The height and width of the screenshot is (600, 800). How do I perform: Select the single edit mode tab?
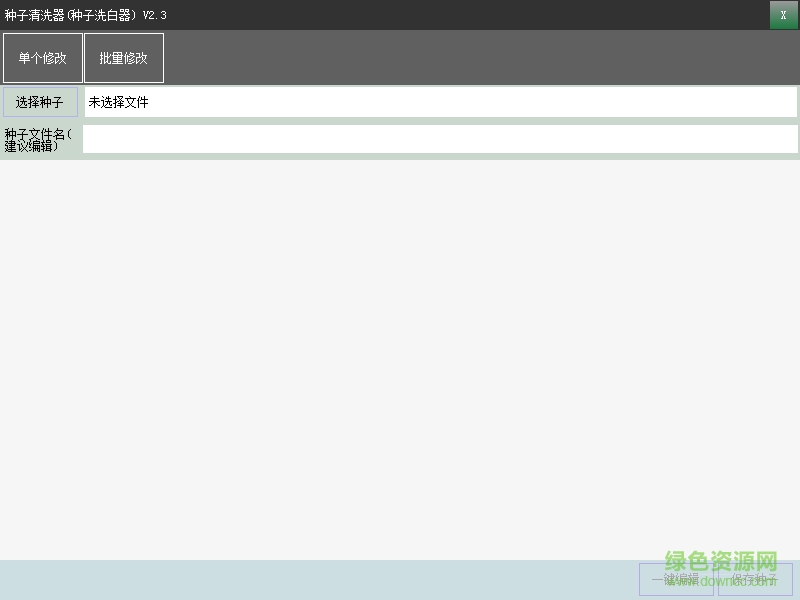pyautogui.click(x=42, y=57)
